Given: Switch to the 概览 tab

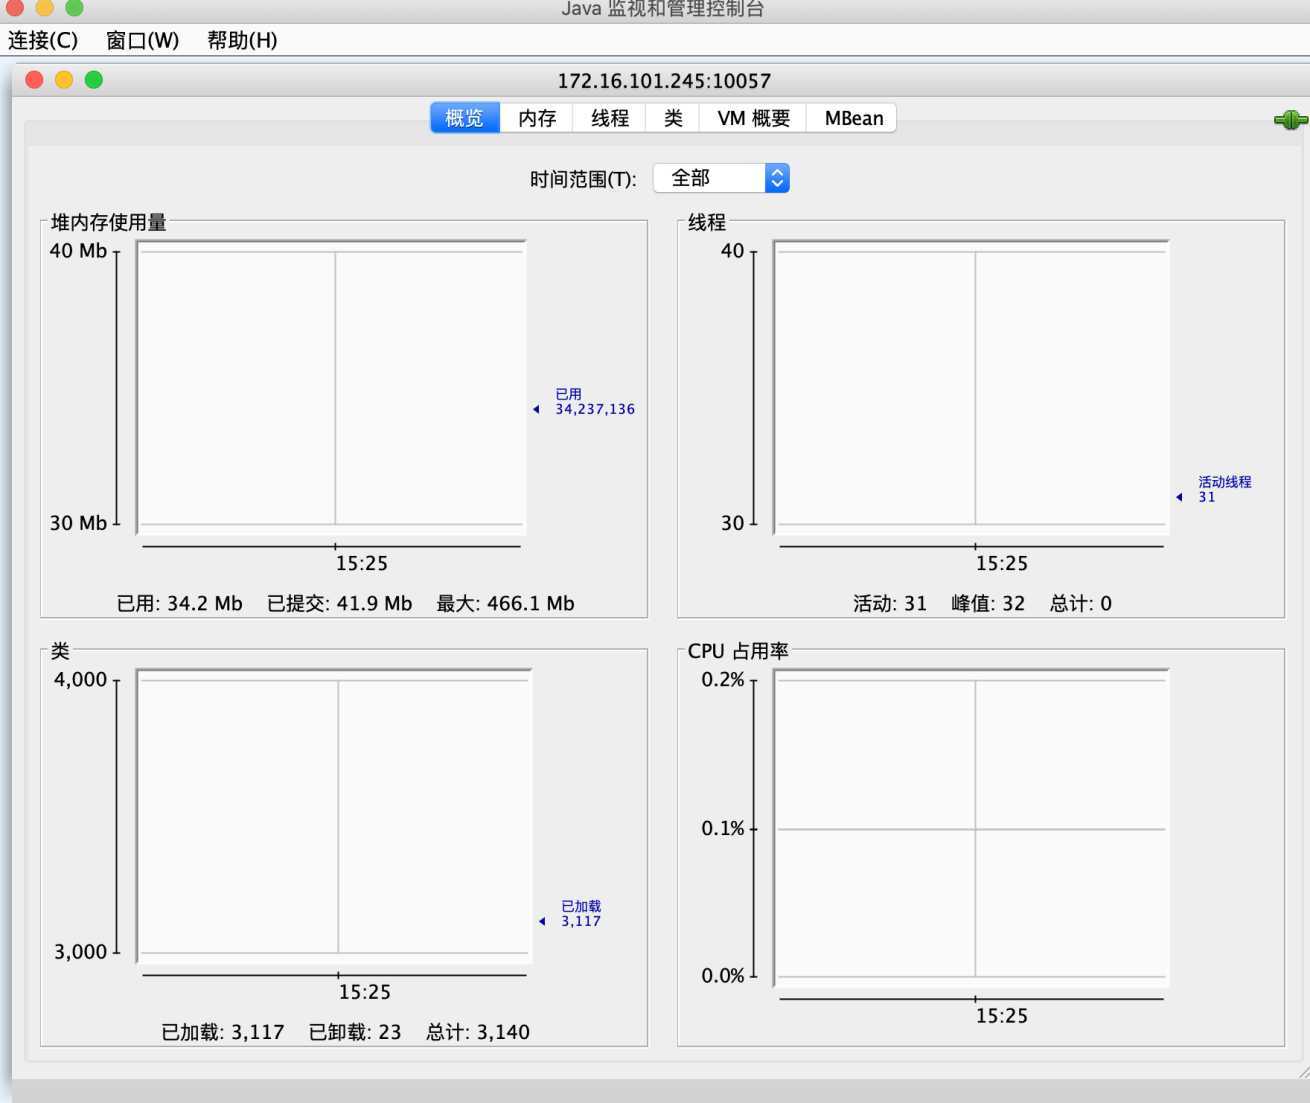Looking at the screenshot, I should [465, 118].
